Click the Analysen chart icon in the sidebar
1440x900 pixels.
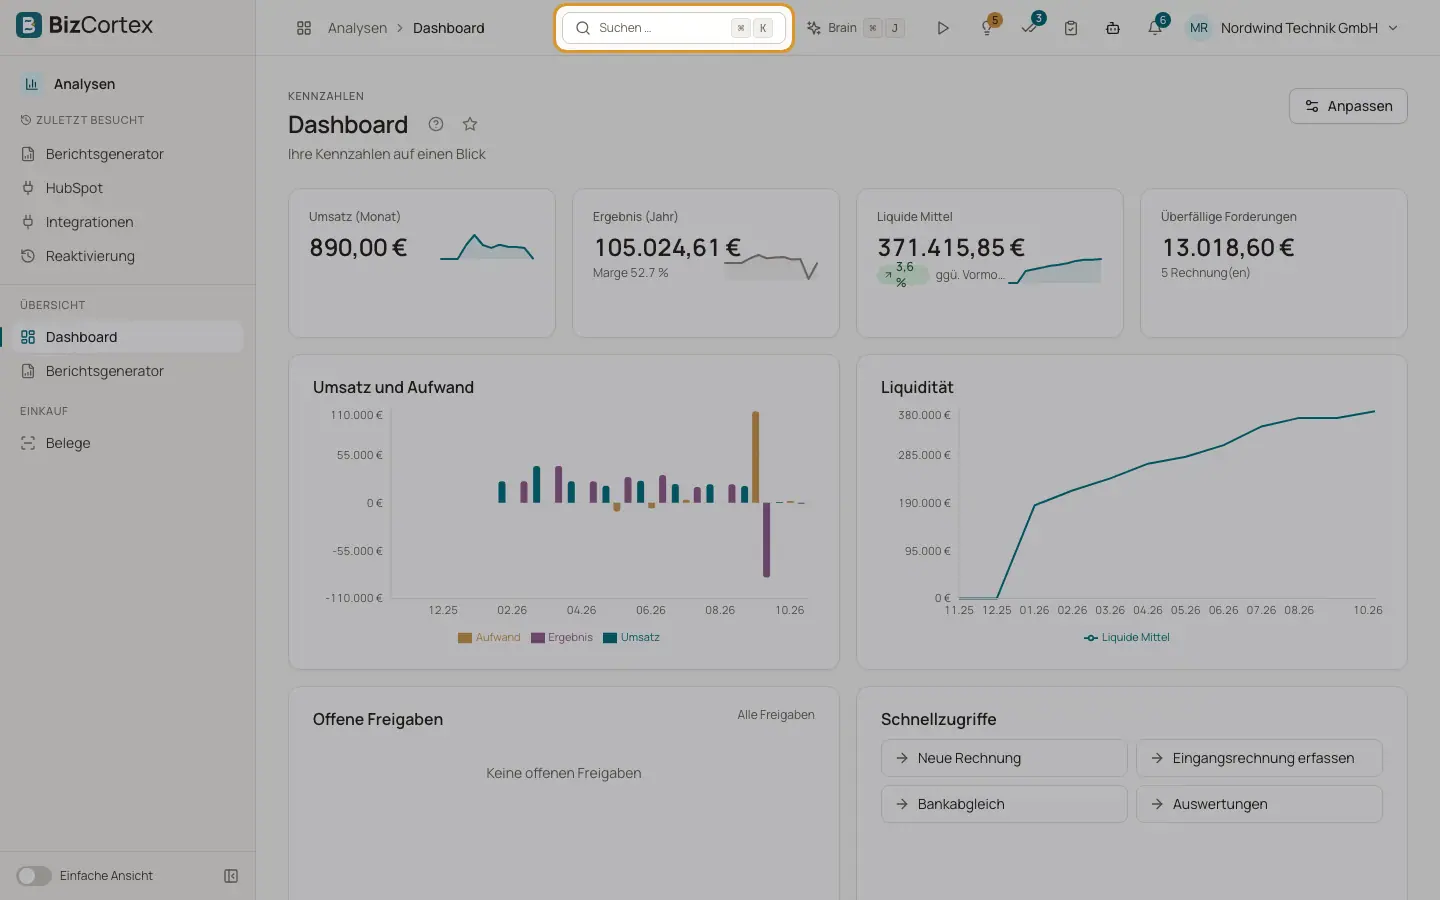click(31, 84)
